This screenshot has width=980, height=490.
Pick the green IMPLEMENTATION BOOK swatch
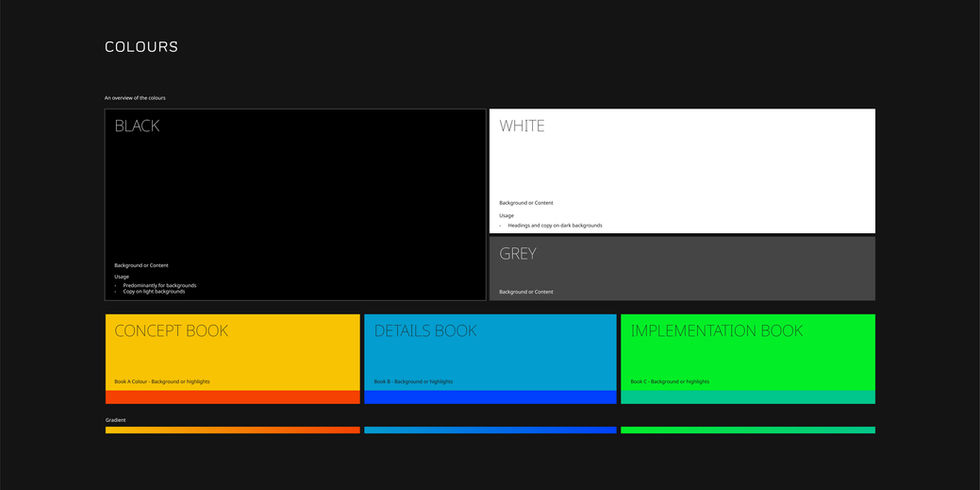coord(748,352)
